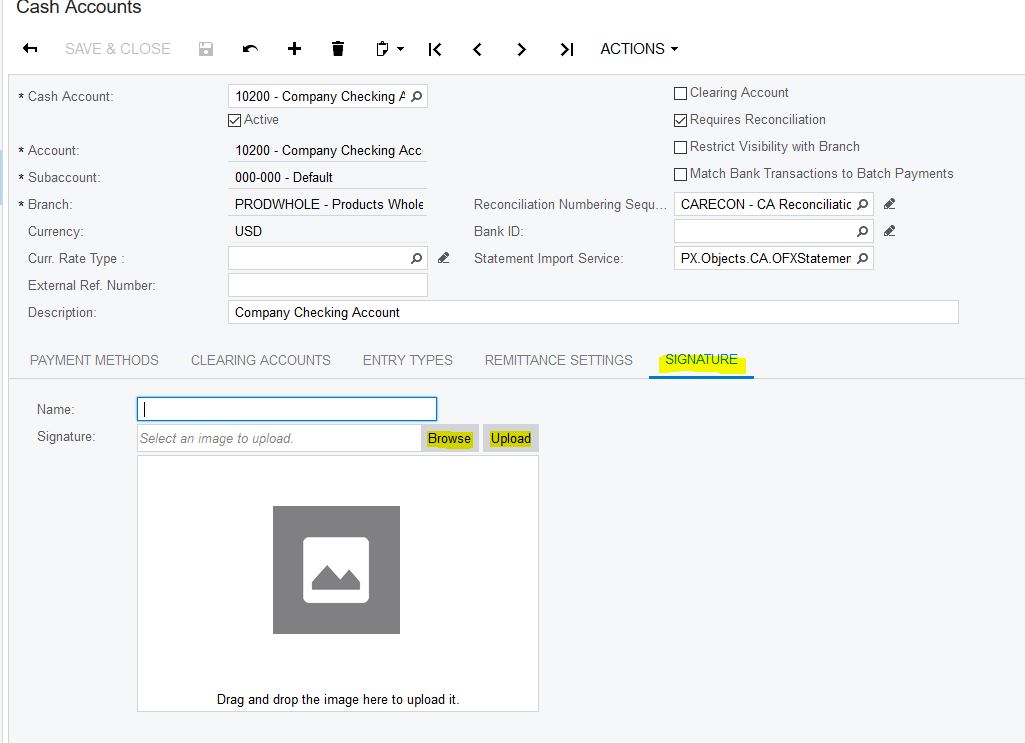1025x743 pixels.
Task: Open the Remittance Settings tab
Action: [x=558, y=360]
